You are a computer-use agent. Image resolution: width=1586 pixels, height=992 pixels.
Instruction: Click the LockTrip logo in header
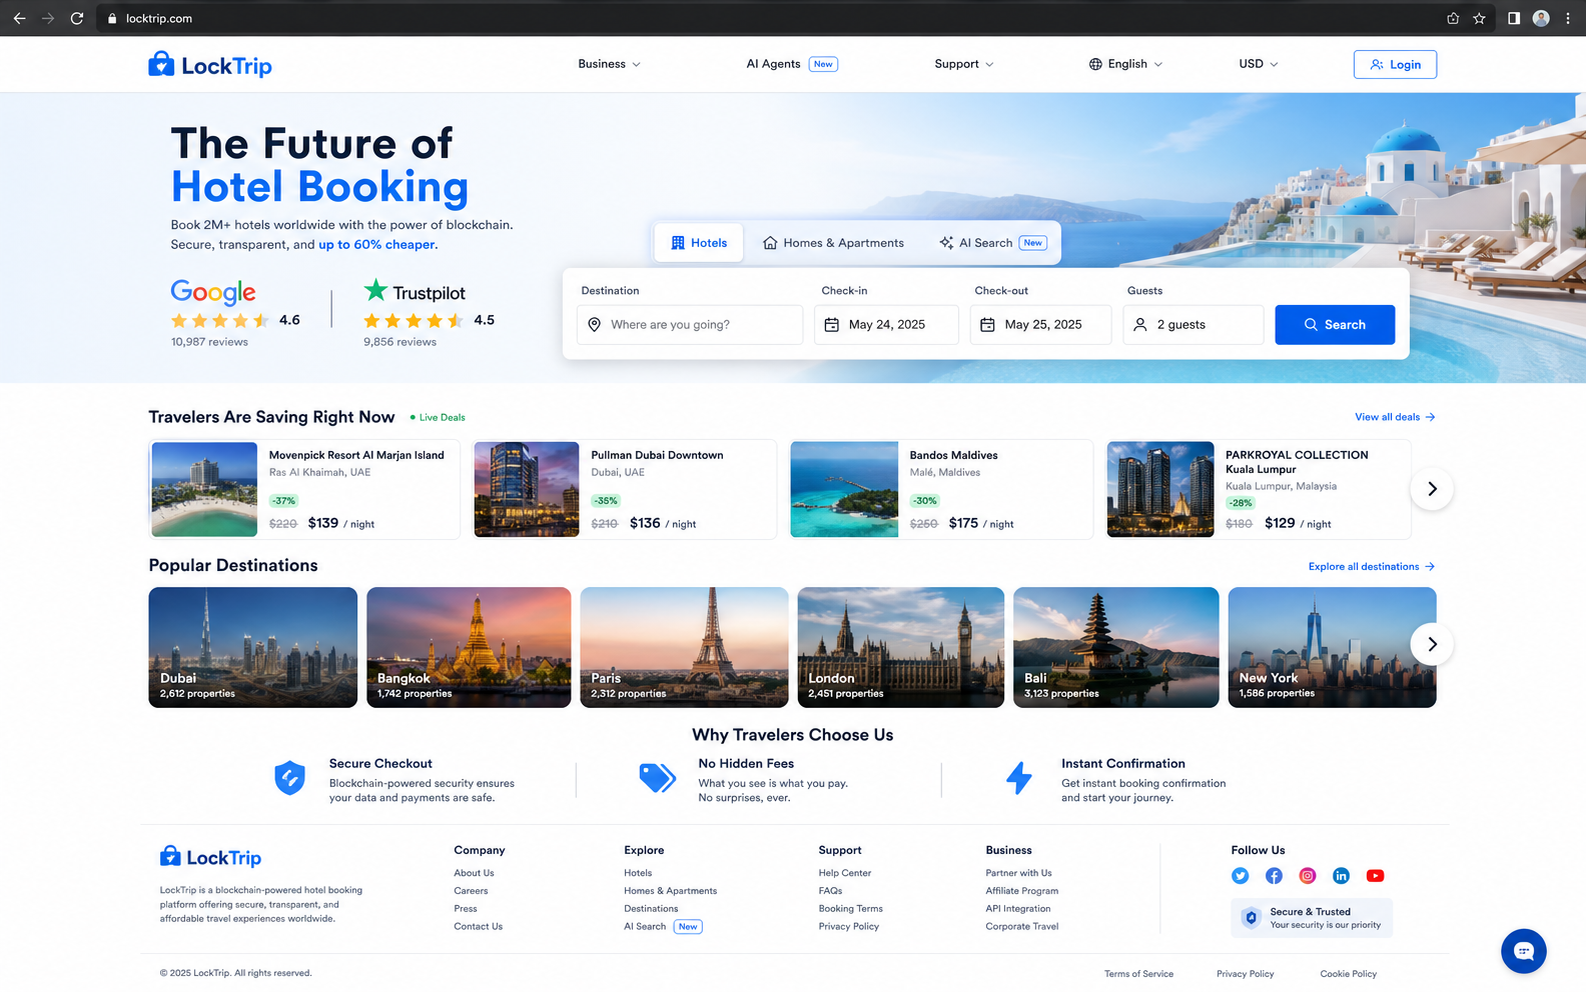(210, 65)
